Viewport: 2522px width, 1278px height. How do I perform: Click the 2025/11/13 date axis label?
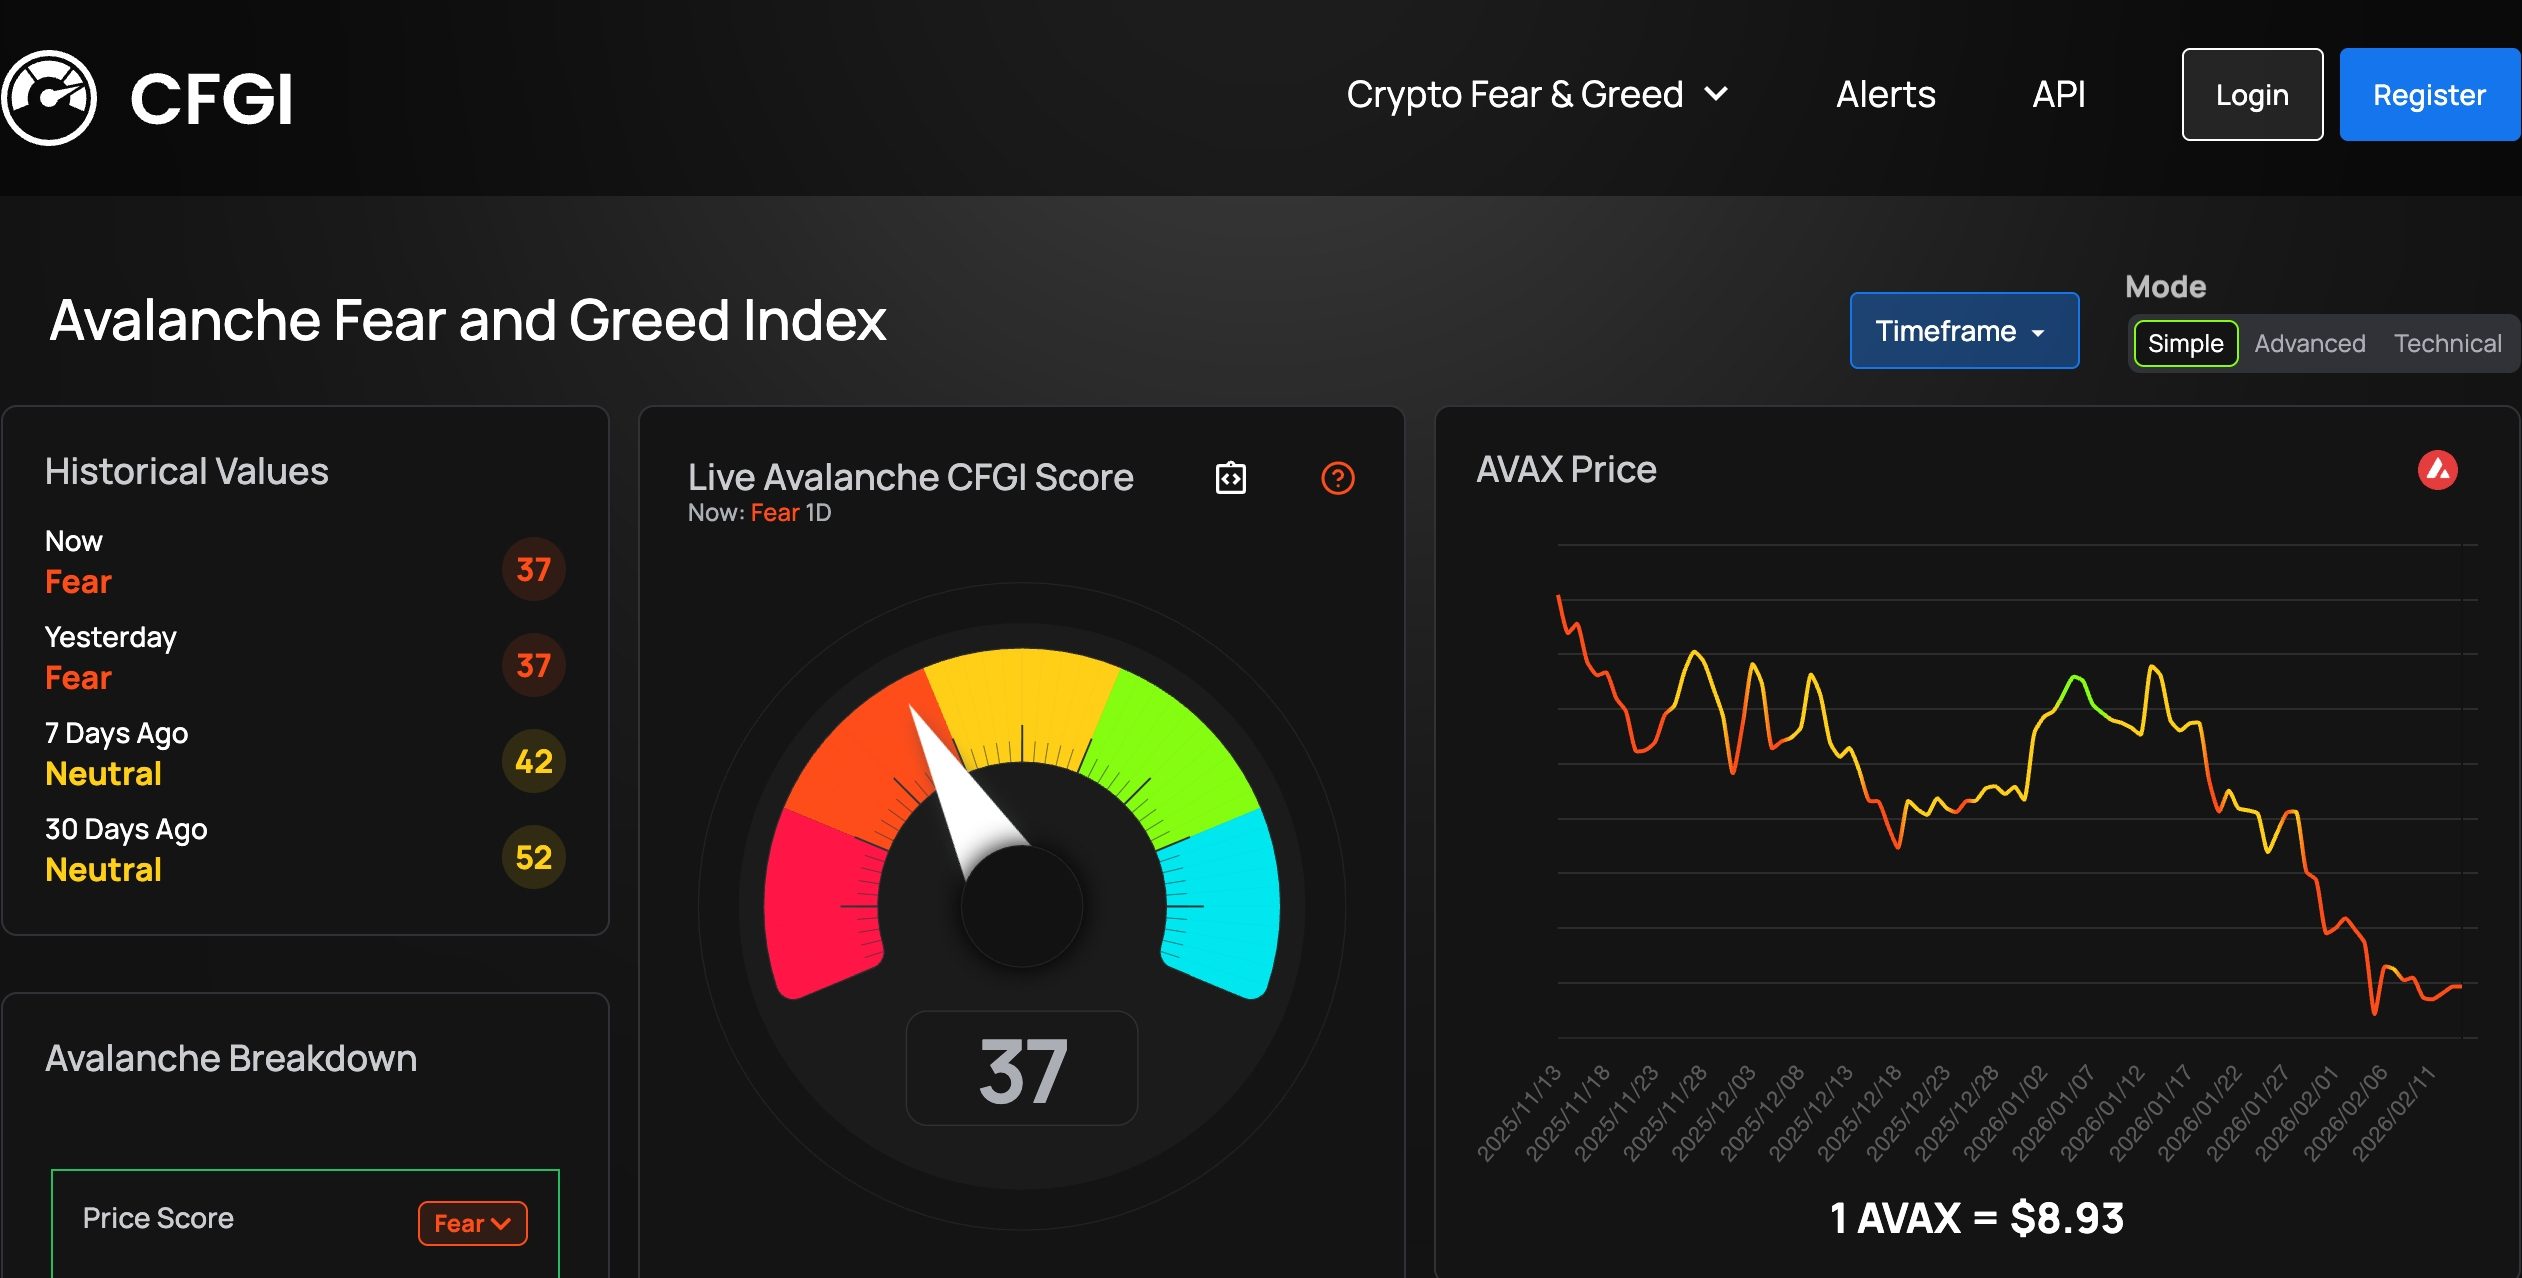1518,1113
